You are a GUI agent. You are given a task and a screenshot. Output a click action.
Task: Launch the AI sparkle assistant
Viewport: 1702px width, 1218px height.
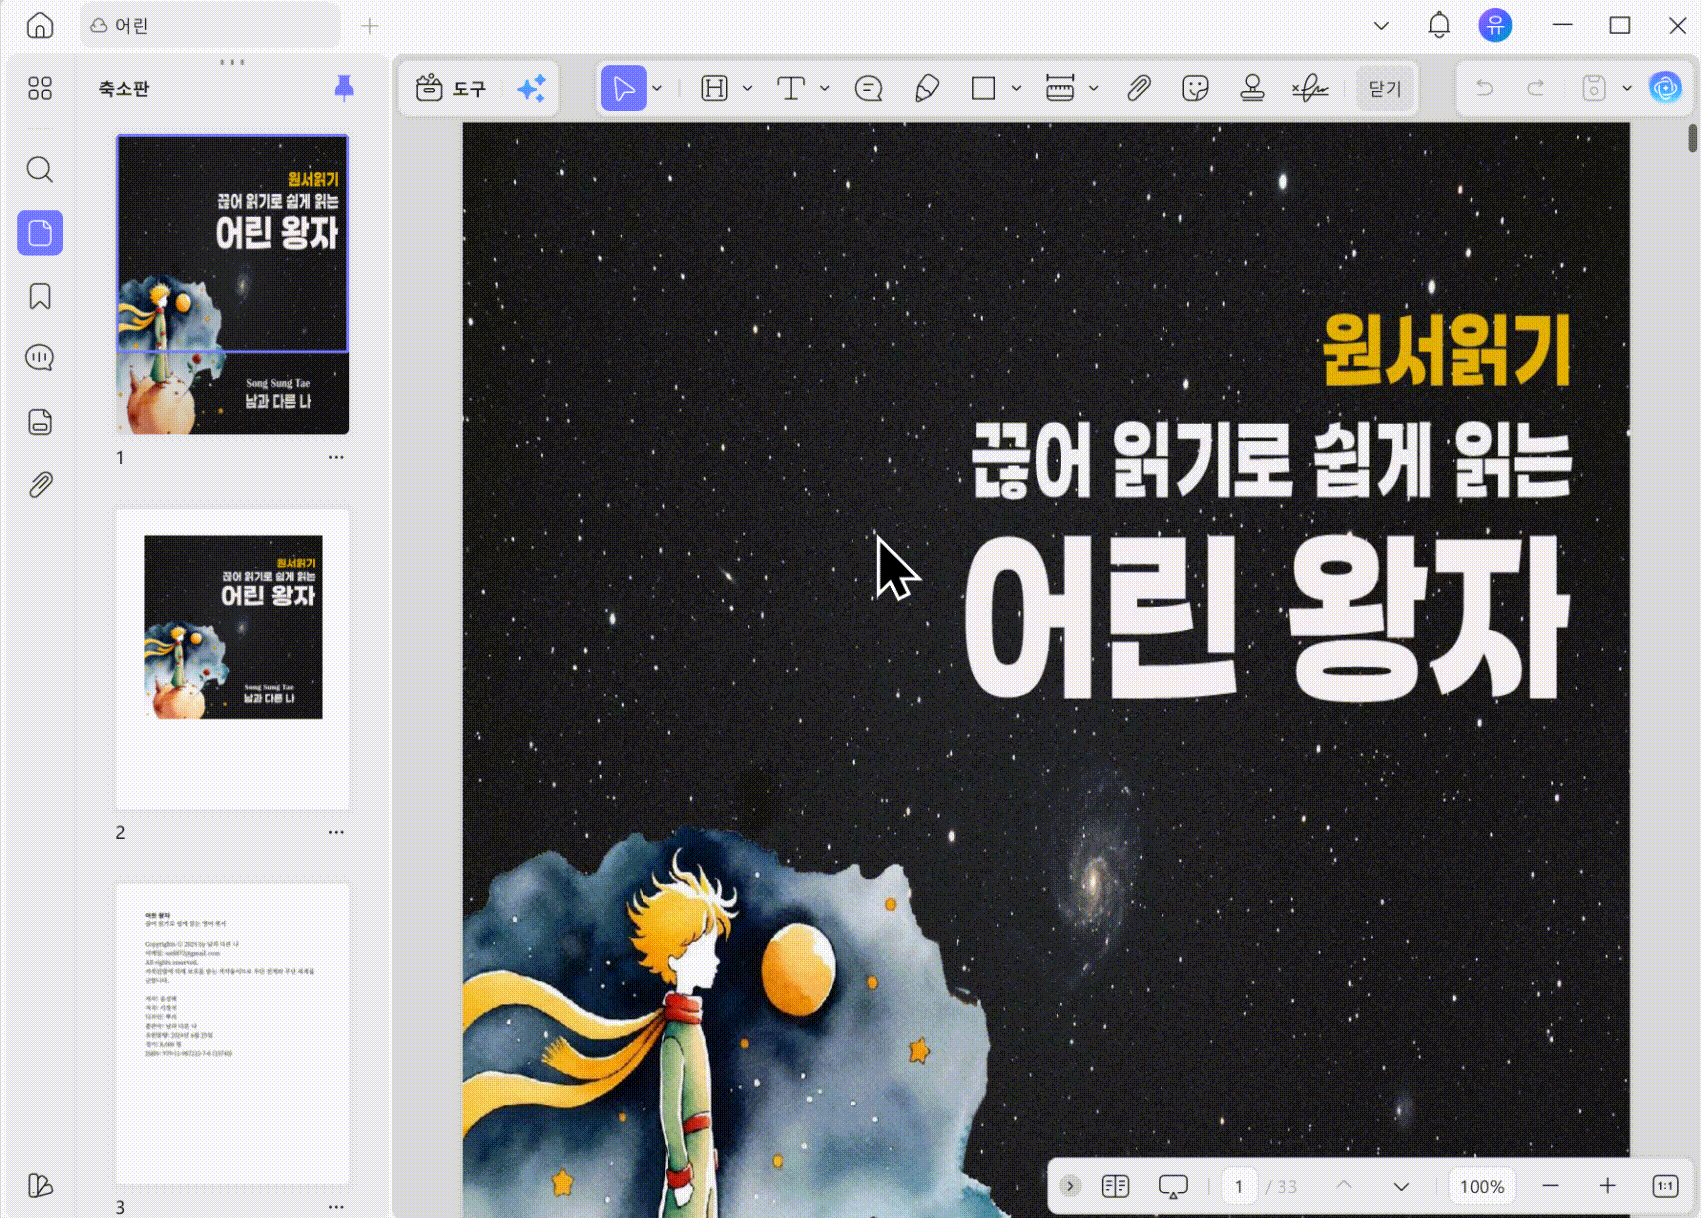click(x=531, y=88)
